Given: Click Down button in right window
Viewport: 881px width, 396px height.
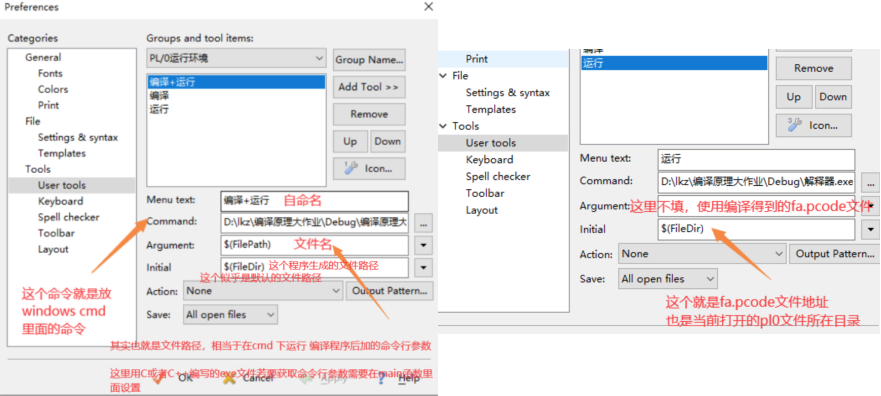Looking at the screenshot, I should tap(833, 97).
